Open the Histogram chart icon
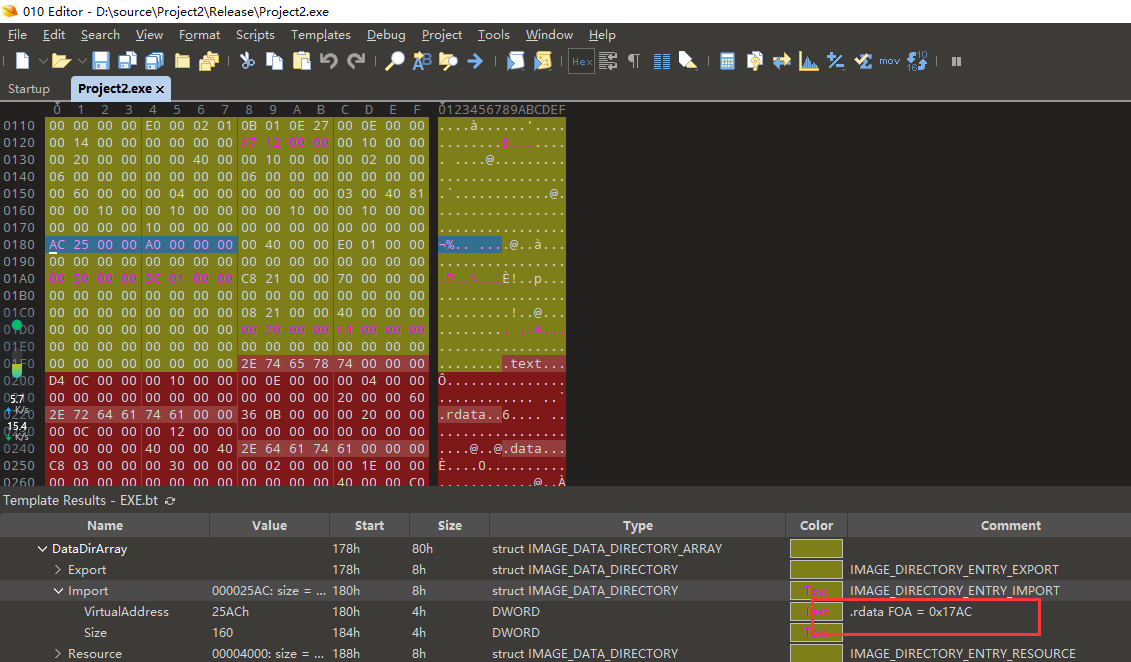The height and width of the screenshot is (662, 1131). click(809, 61)
